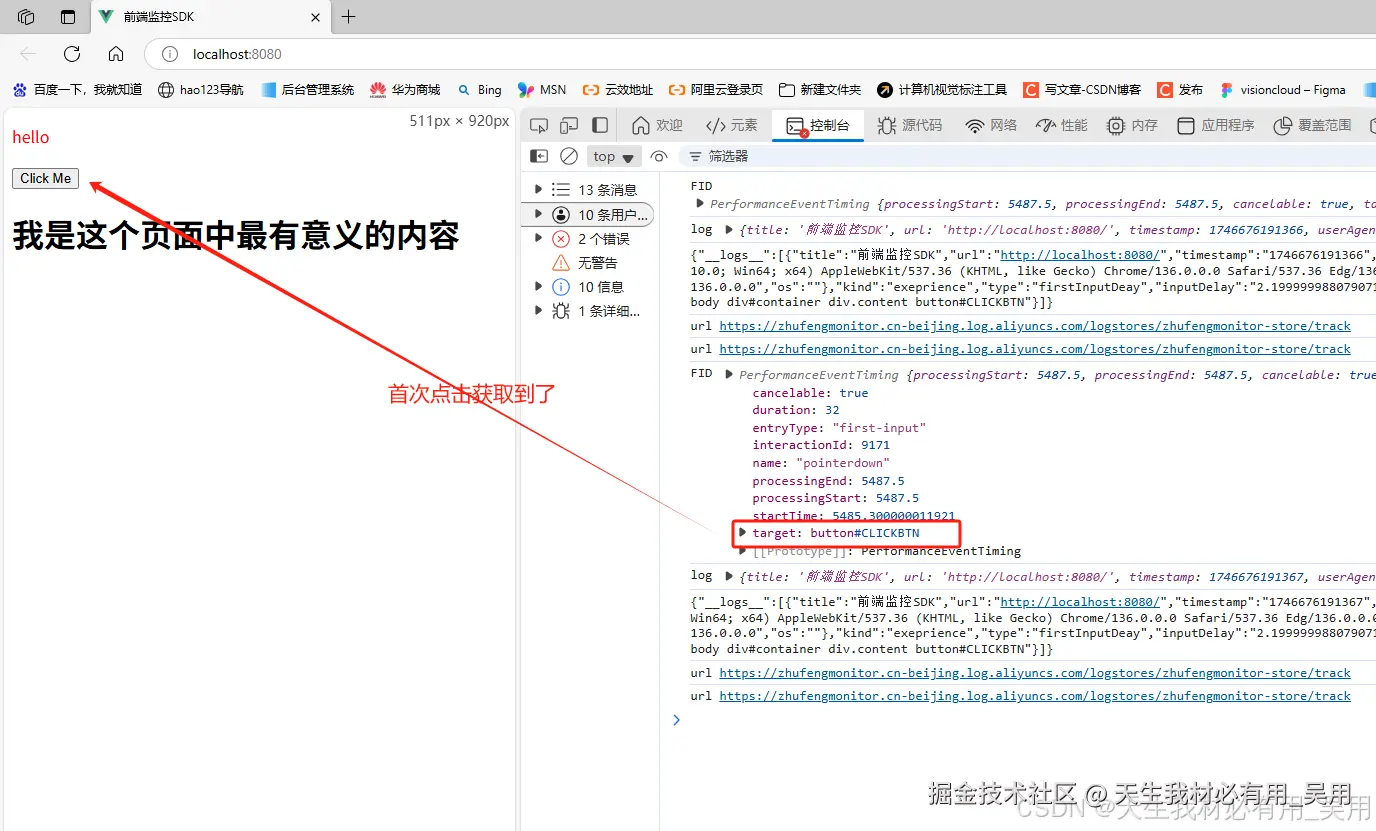This screenshot has width=1376, height=831.
Task: Select the 10 信息 info group
Action: 590,286
